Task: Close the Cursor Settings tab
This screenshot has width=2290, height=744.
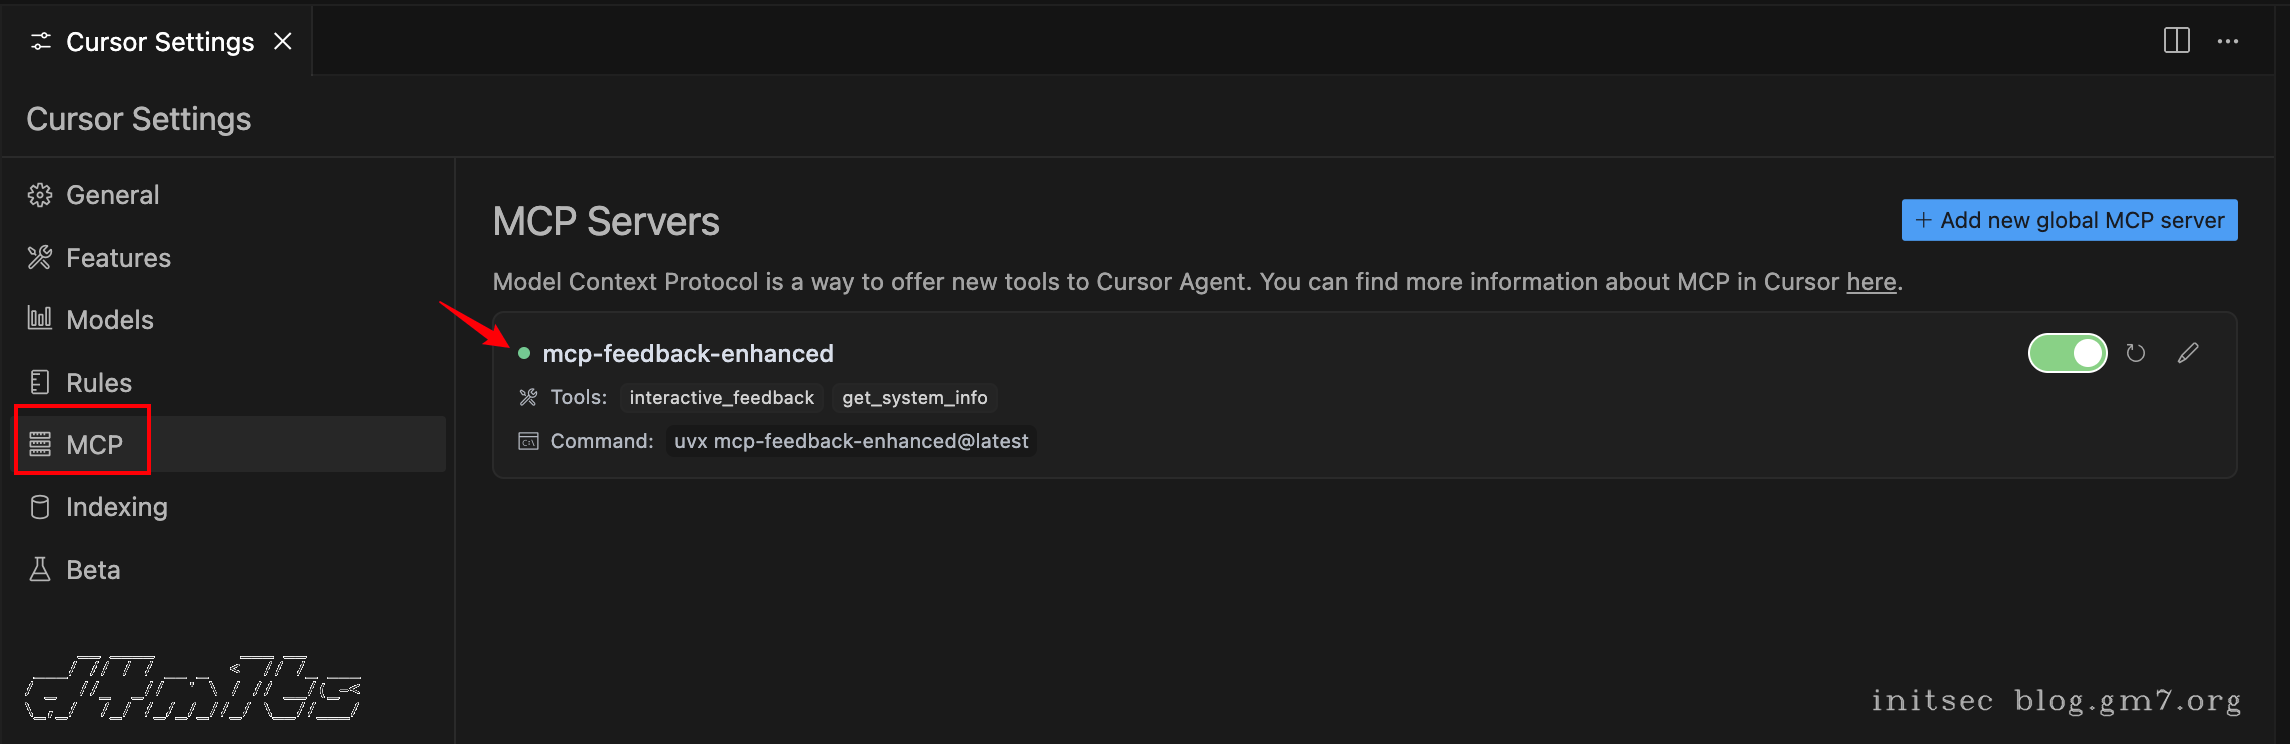Action: point(283,41)
